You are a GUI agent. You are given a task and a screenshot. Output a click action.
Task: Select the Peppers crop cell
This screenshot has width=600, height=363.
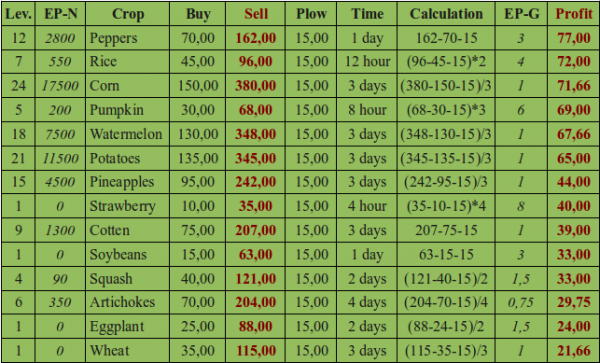[x=127, y=38]
